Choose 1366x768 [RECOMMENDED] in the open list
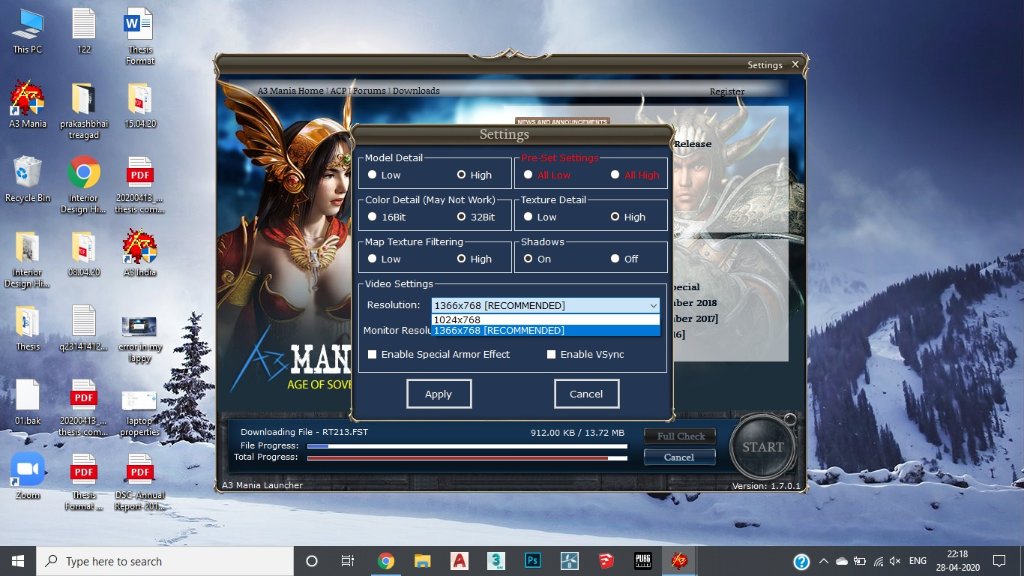 point(545,330)
